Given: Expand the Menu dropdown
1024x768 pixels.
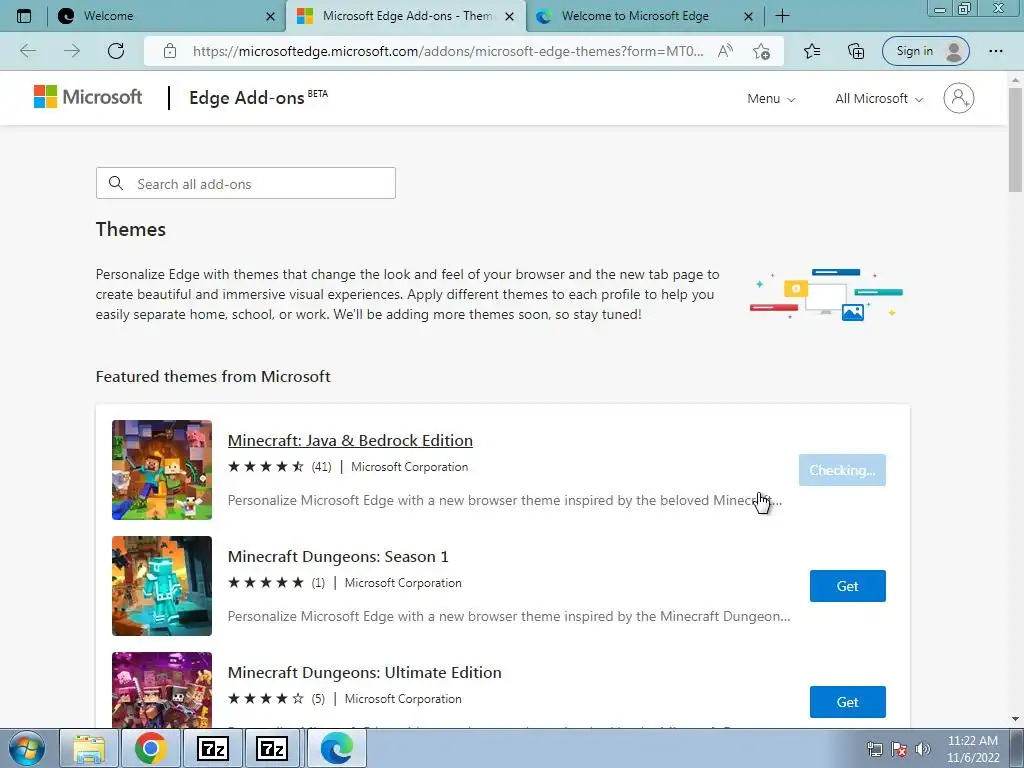Looking at the screenshot, I should 771,99.
